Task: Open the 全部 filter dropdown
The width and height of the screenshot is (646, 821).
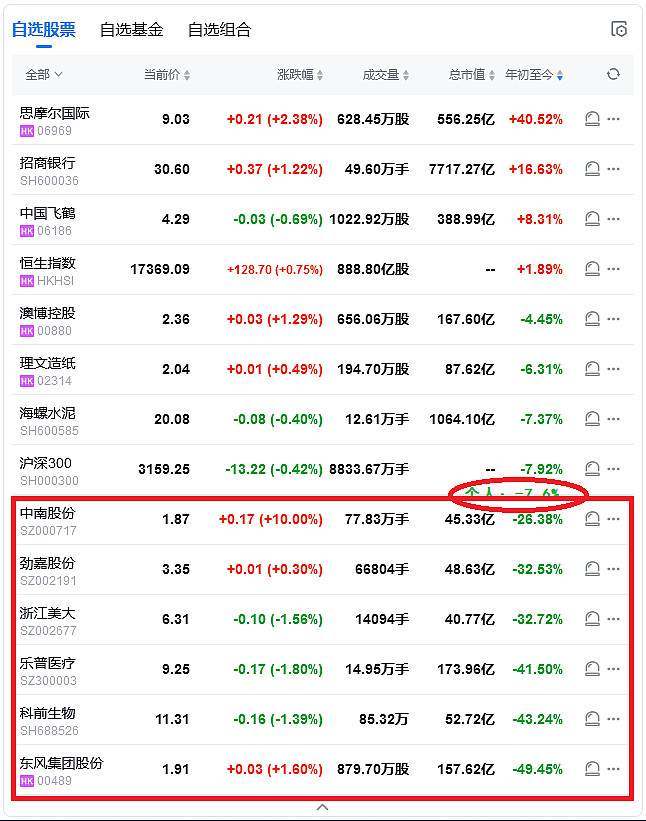Action: (44, 74)
